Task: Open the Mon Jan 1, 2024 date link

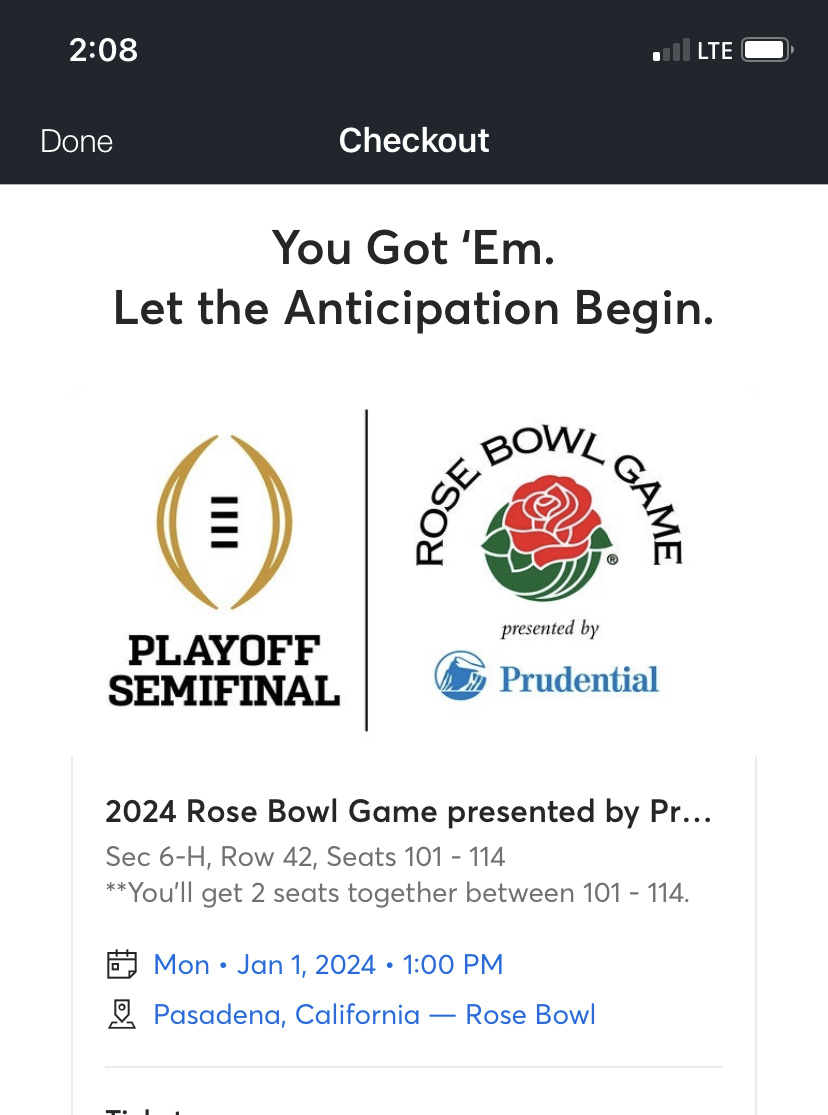Action: click(328, 965)
